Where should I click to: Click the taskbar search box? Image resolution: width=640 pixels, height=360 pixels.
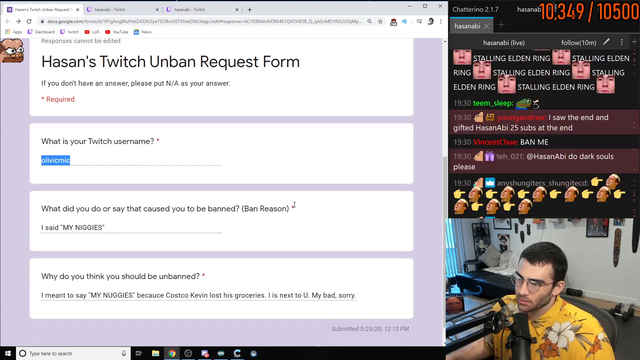click(x=73, y=353)
